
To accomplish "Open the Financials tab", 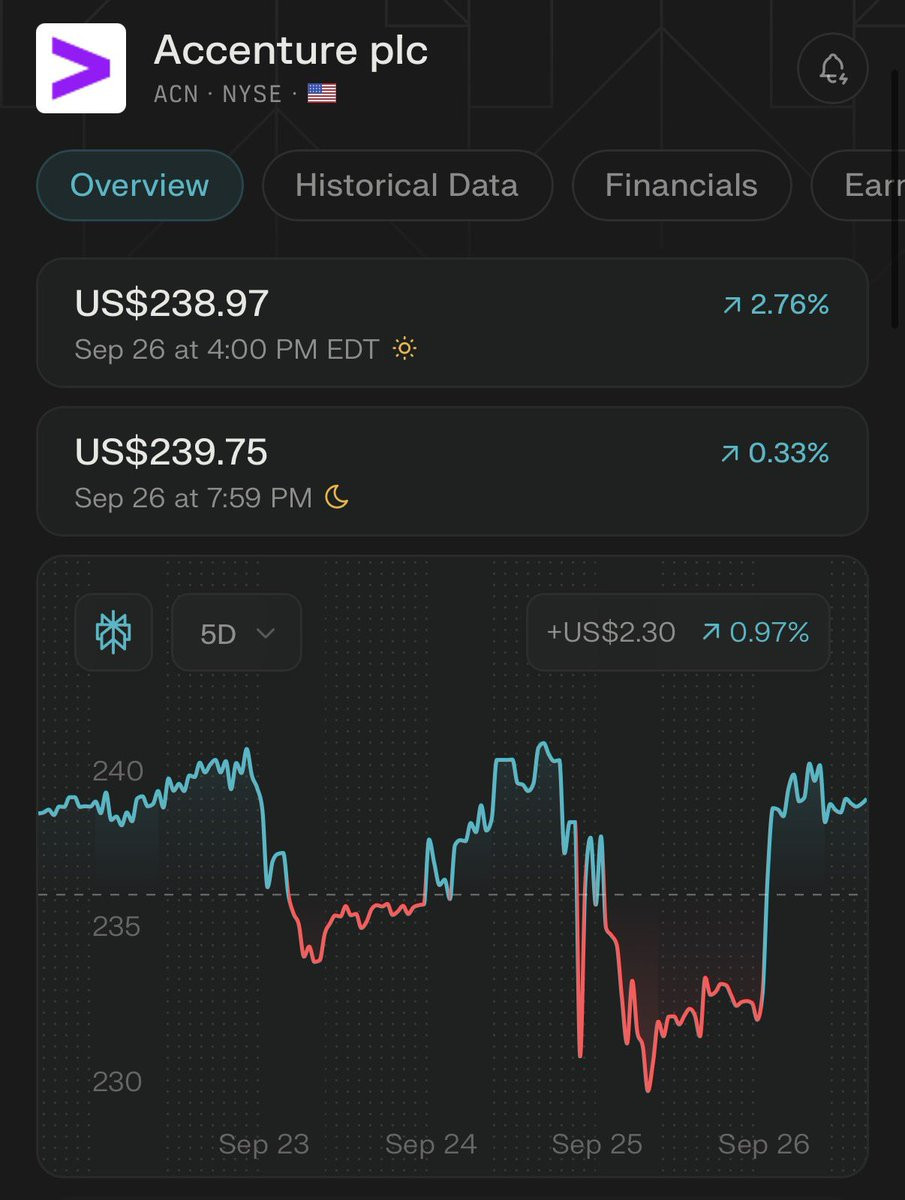I will pyautogui.click(x=681, y=185).
